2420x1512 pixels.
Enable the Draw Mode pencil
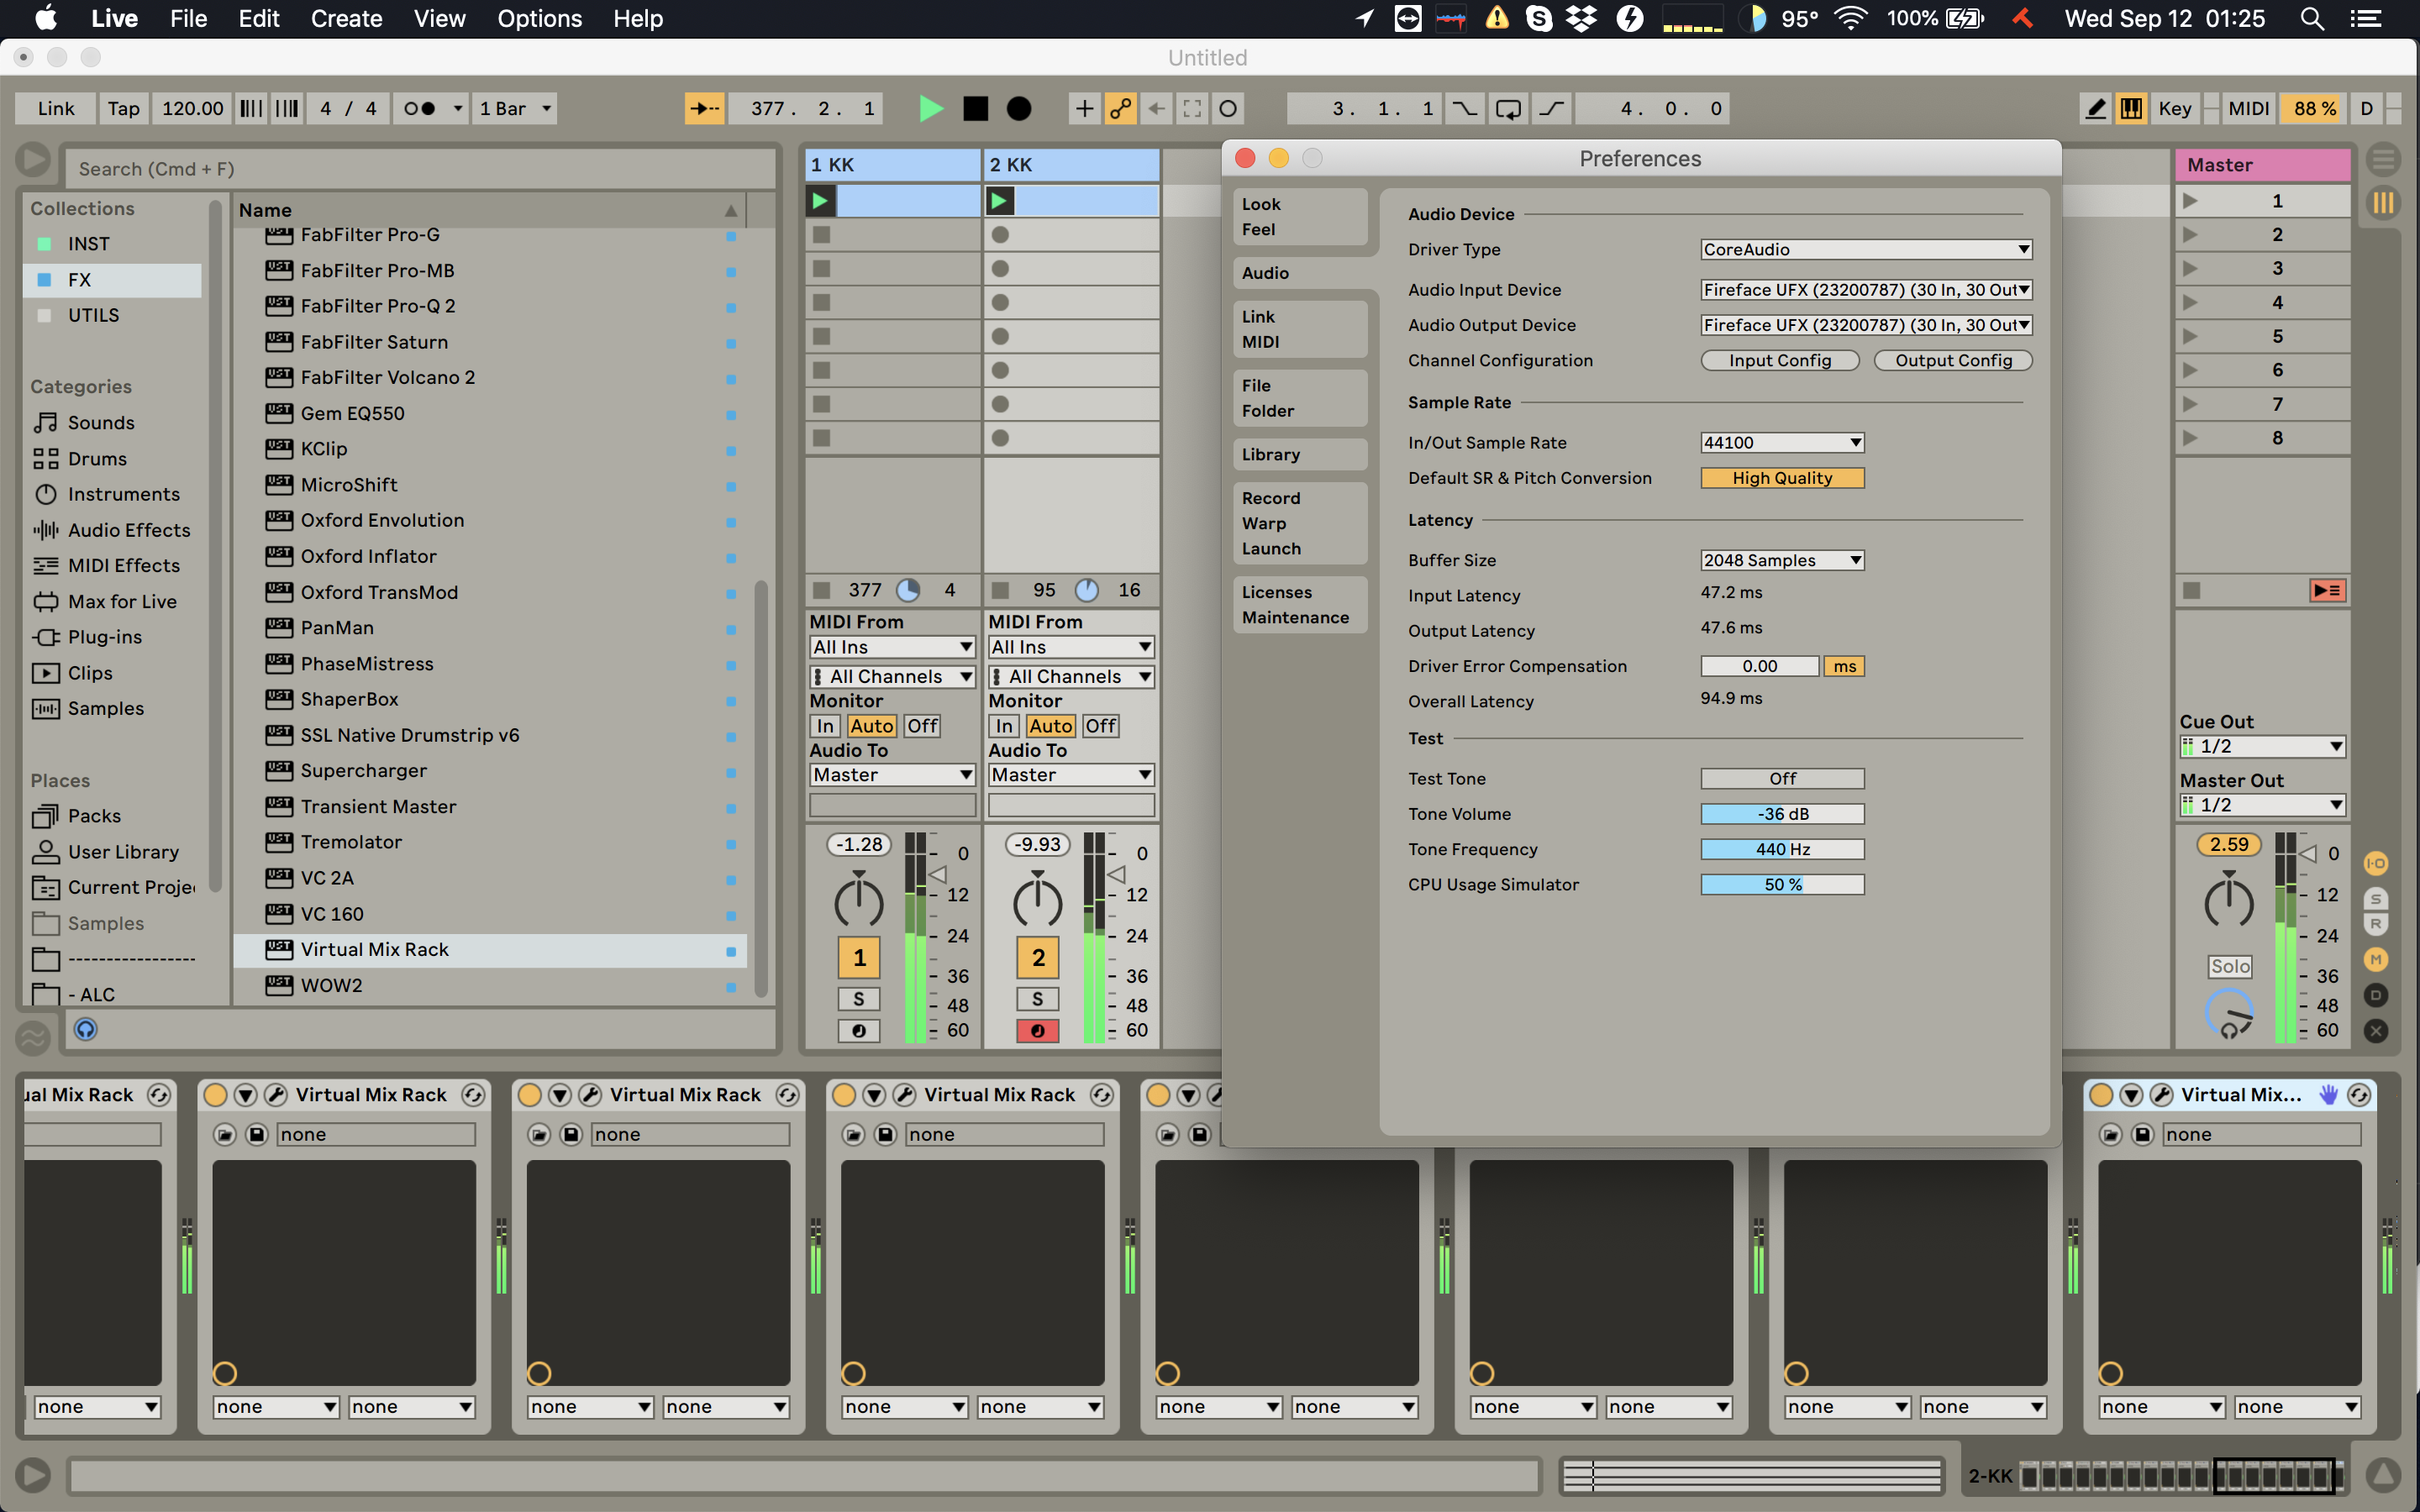(2096, 108)
